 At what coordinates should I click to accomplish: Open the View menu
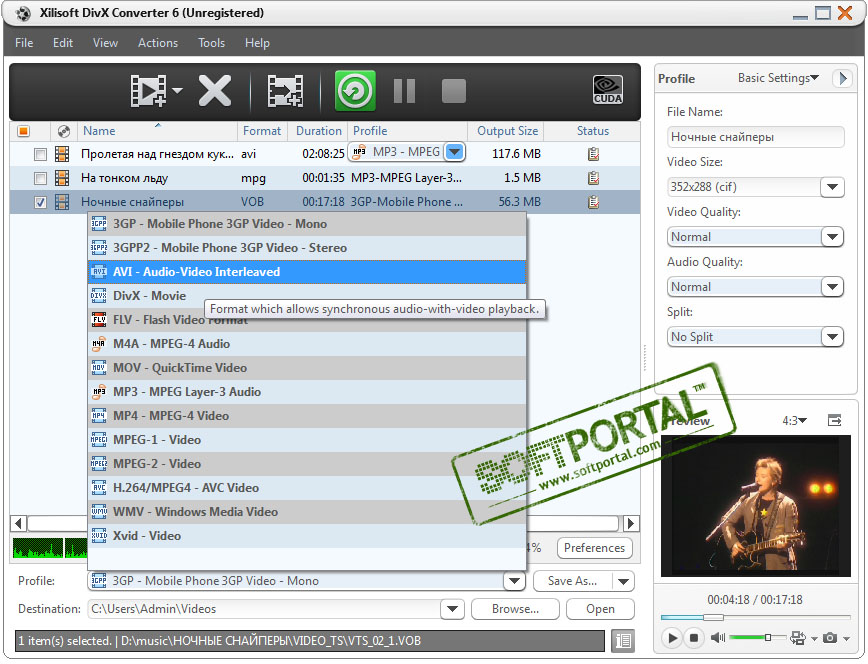coord(105,43)
